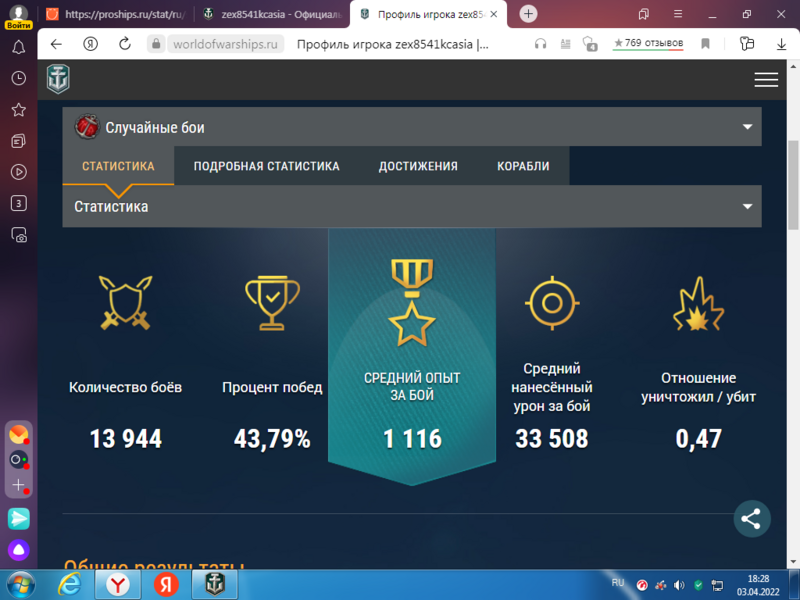Click the translate page icon with badge
The image size is (800, 600).
click(x=590, y=44)
